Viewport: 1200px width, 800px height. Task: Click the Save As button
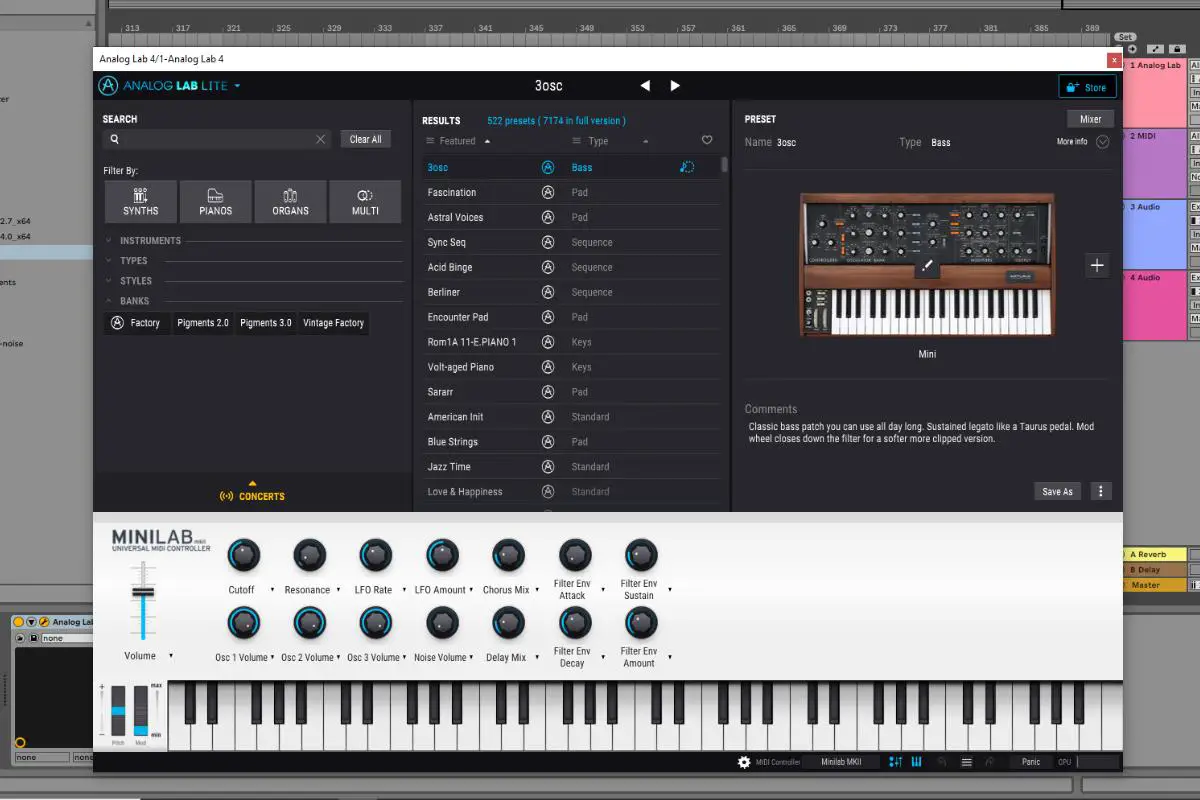tap(1057, 491)
